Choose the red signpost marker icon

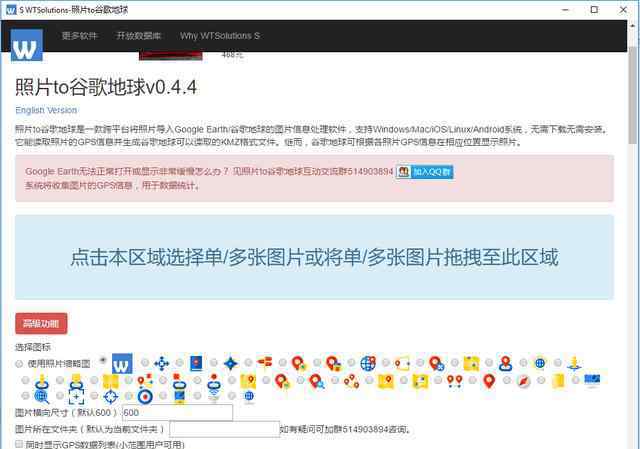point(264,362)
